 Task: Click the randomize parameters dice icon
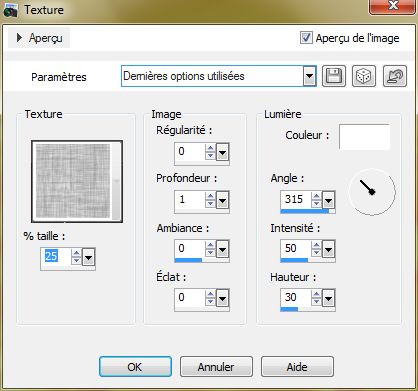[x=364, y=76]
